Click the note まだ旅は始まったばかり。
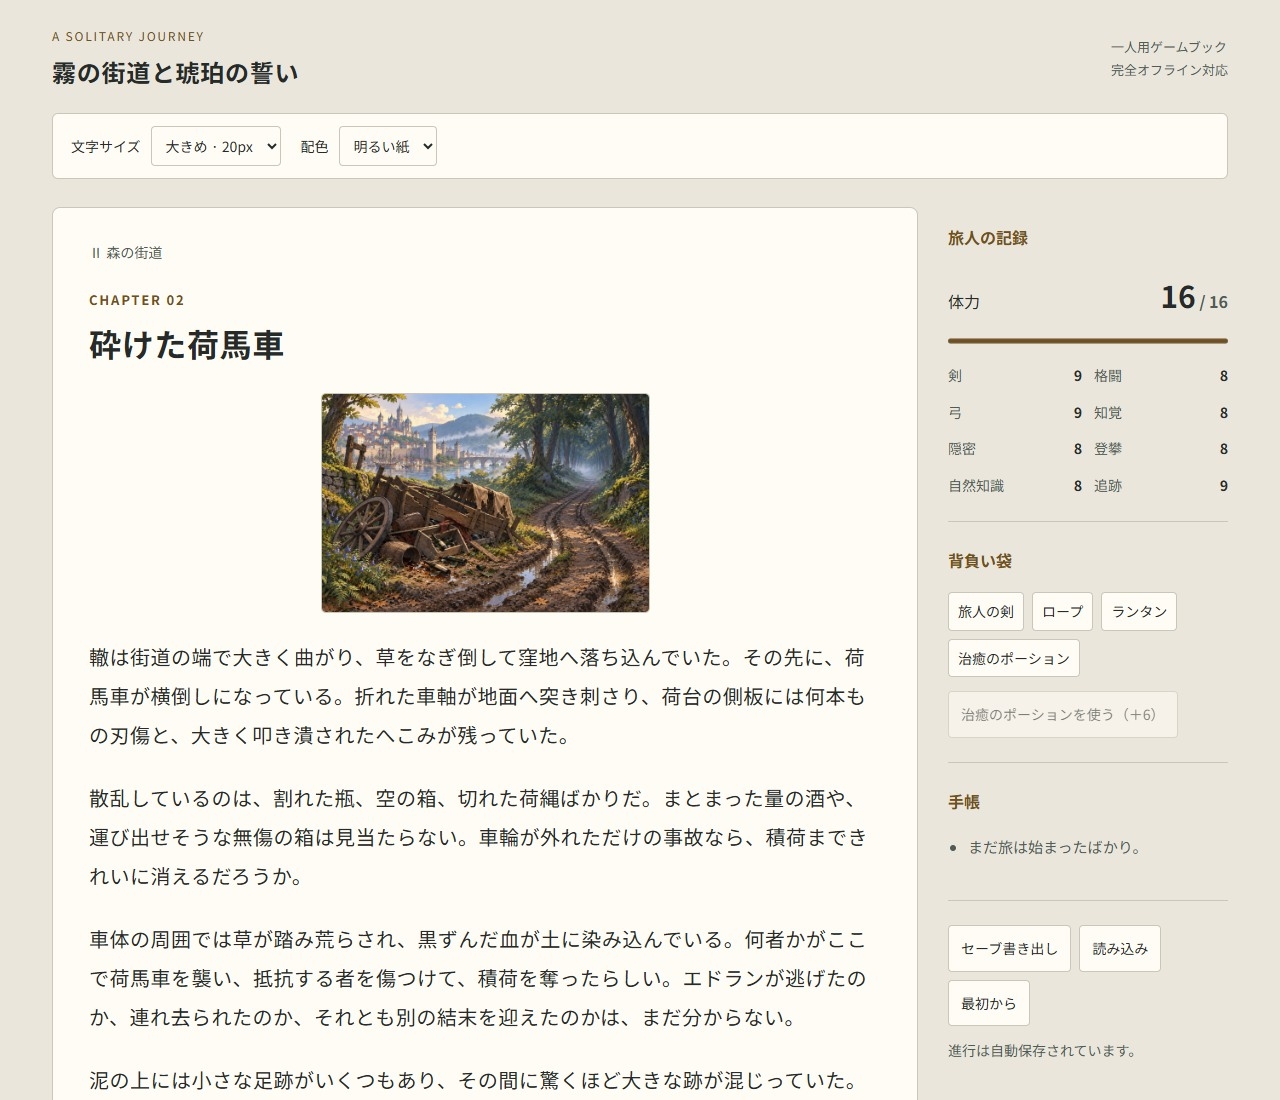The image size is (1280, 1100). tap(1055, 847)
